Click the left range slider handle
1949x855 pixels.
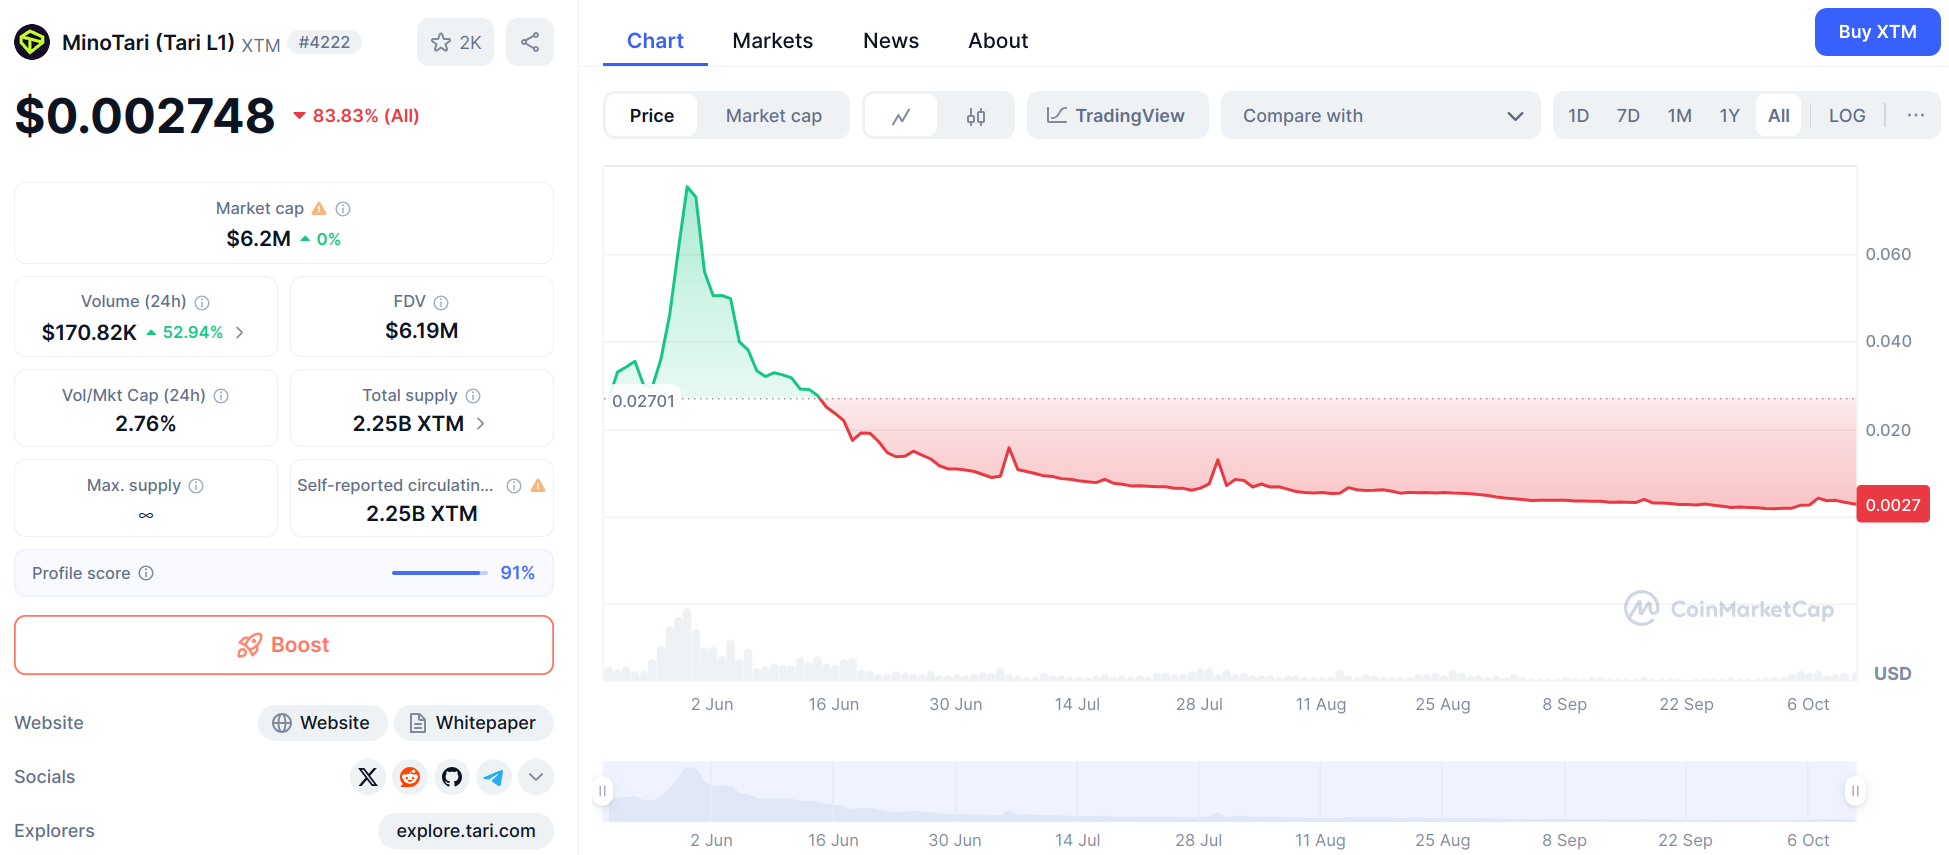click(602, 791)
